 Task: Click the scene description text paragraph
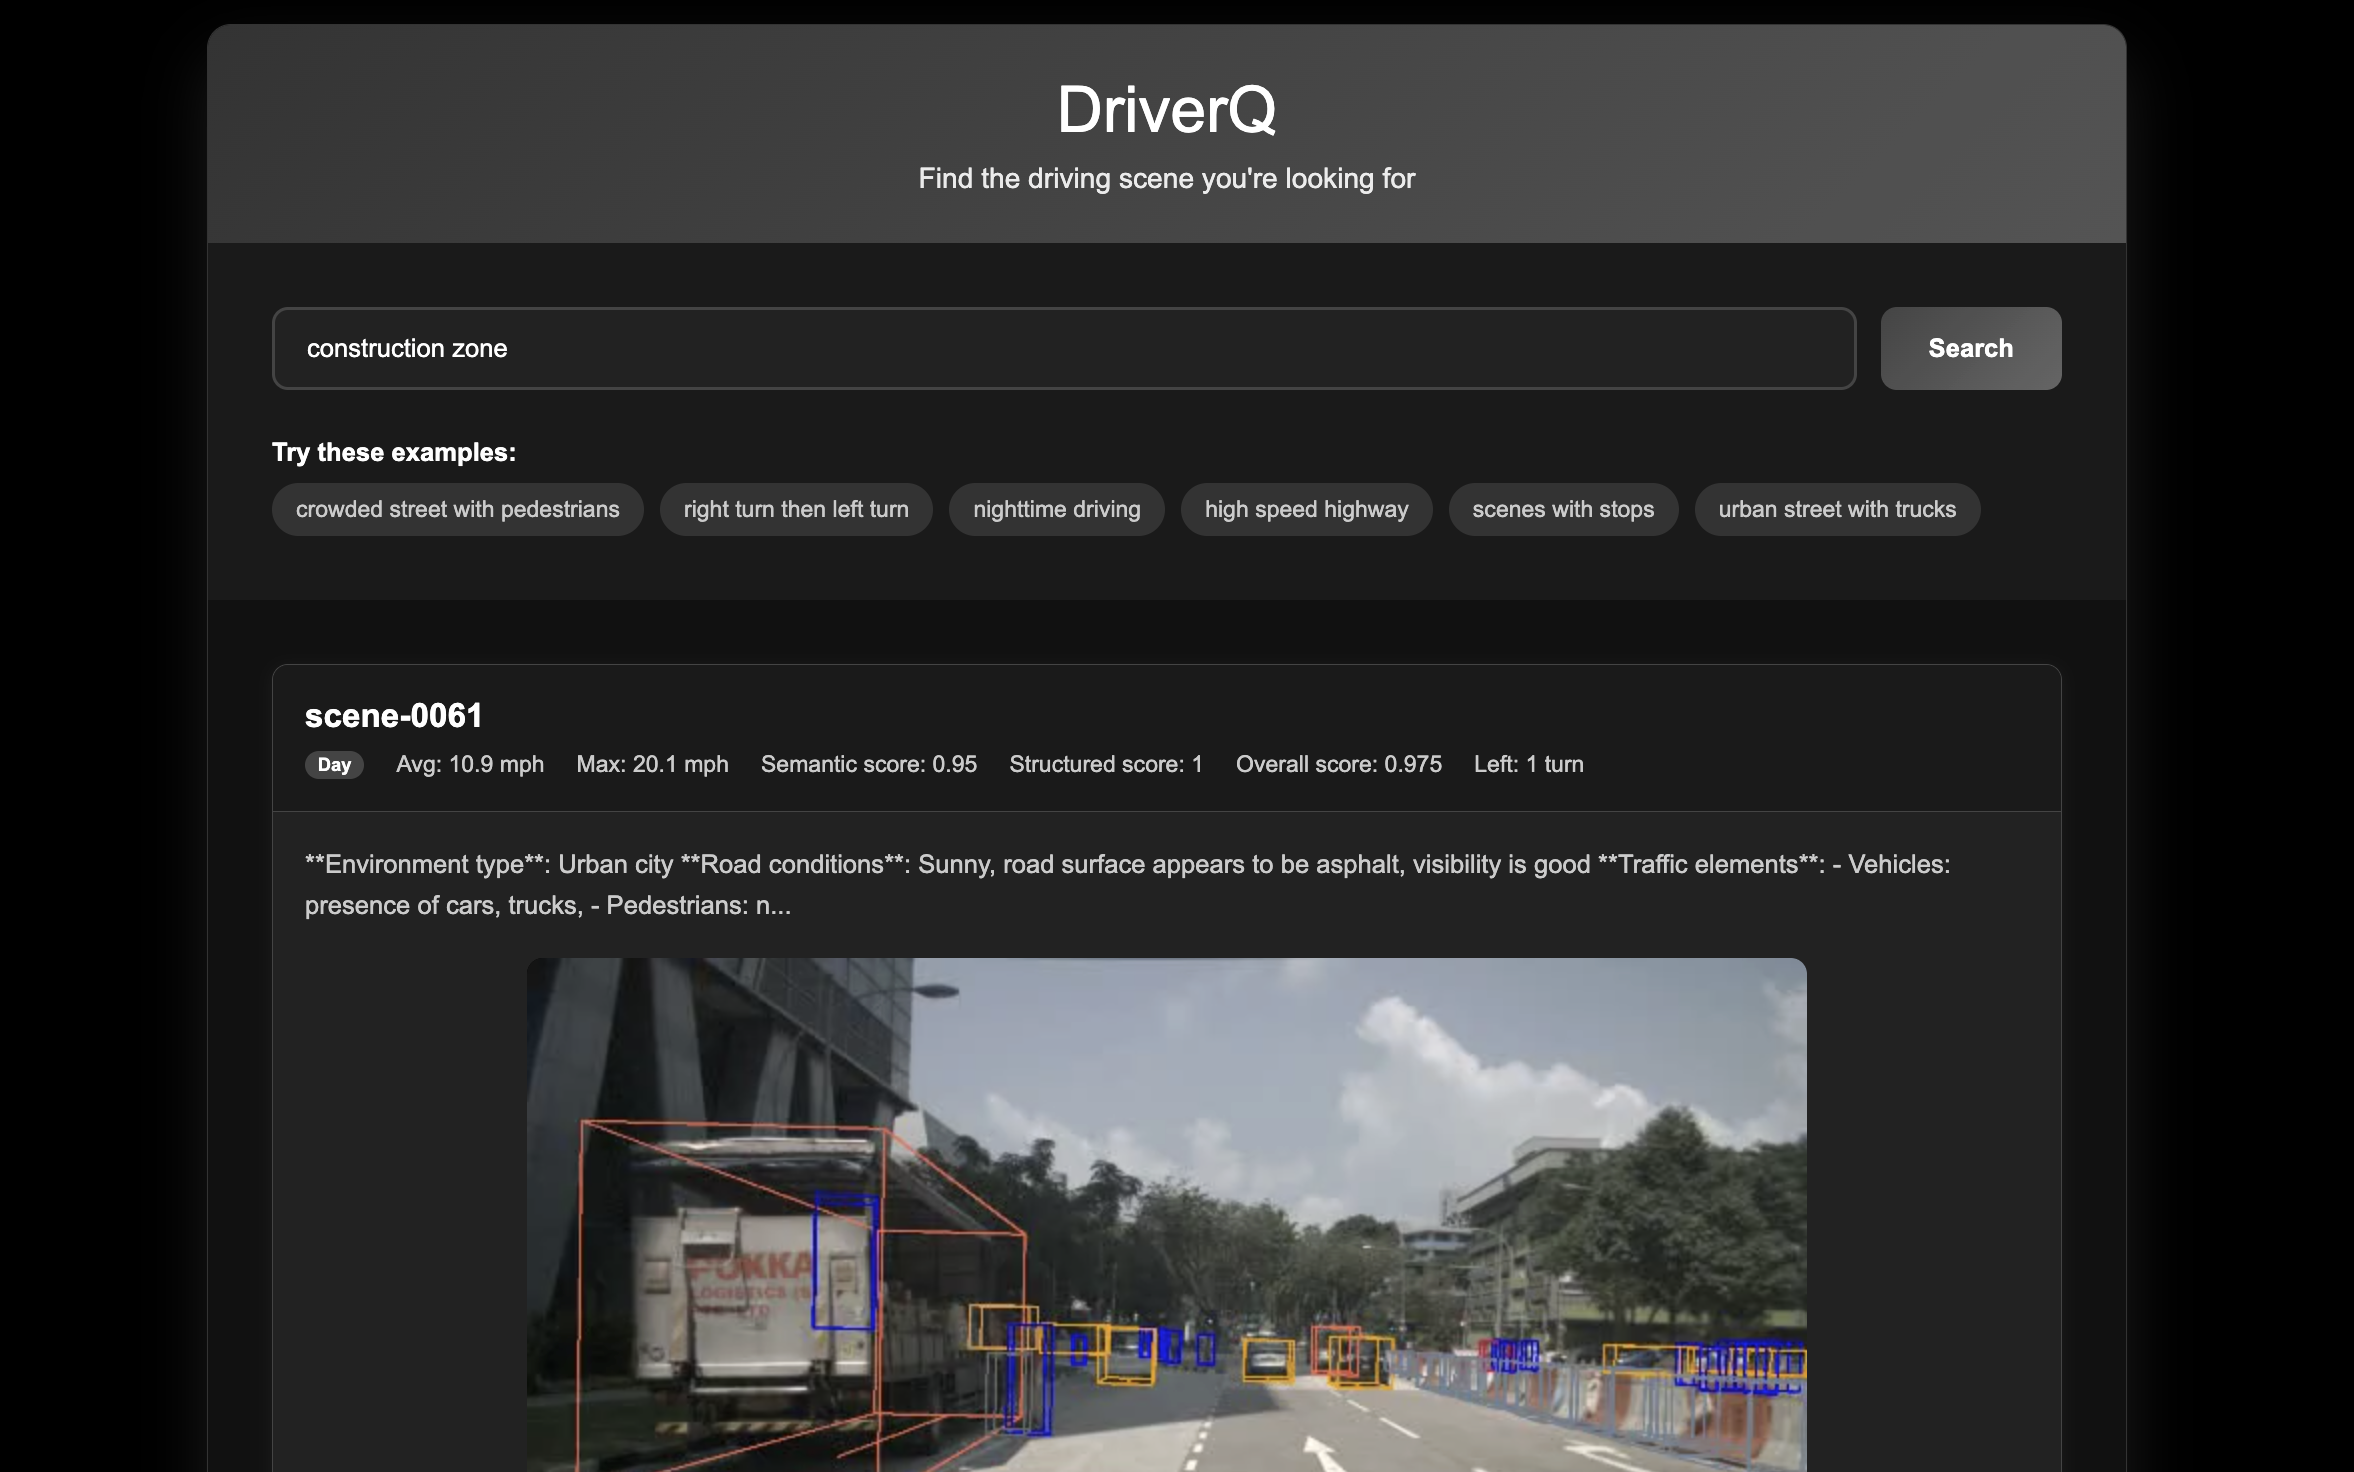tap(1126, 884)
